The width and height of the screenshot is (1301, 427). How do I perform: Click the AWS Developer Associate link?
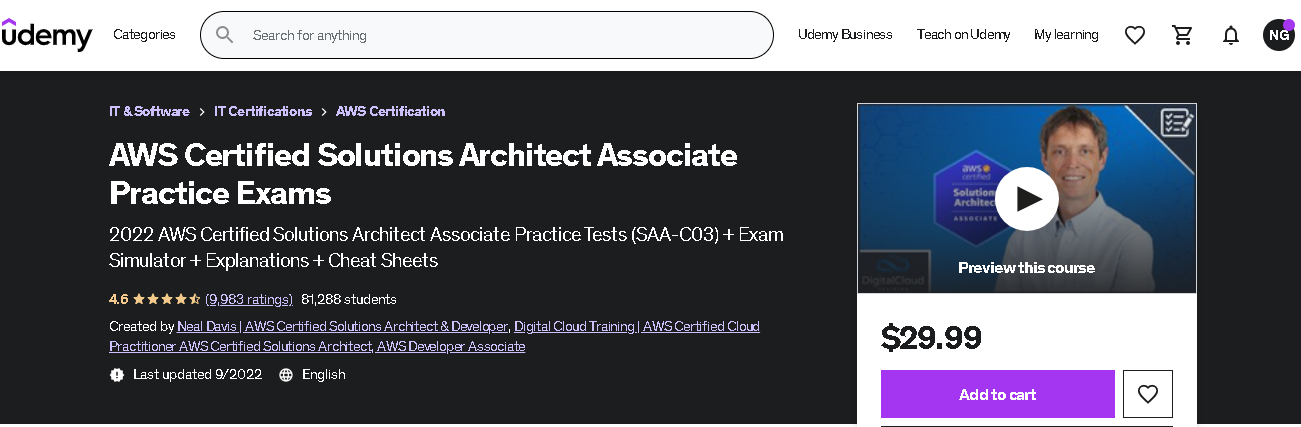click(x=451, y=346)
